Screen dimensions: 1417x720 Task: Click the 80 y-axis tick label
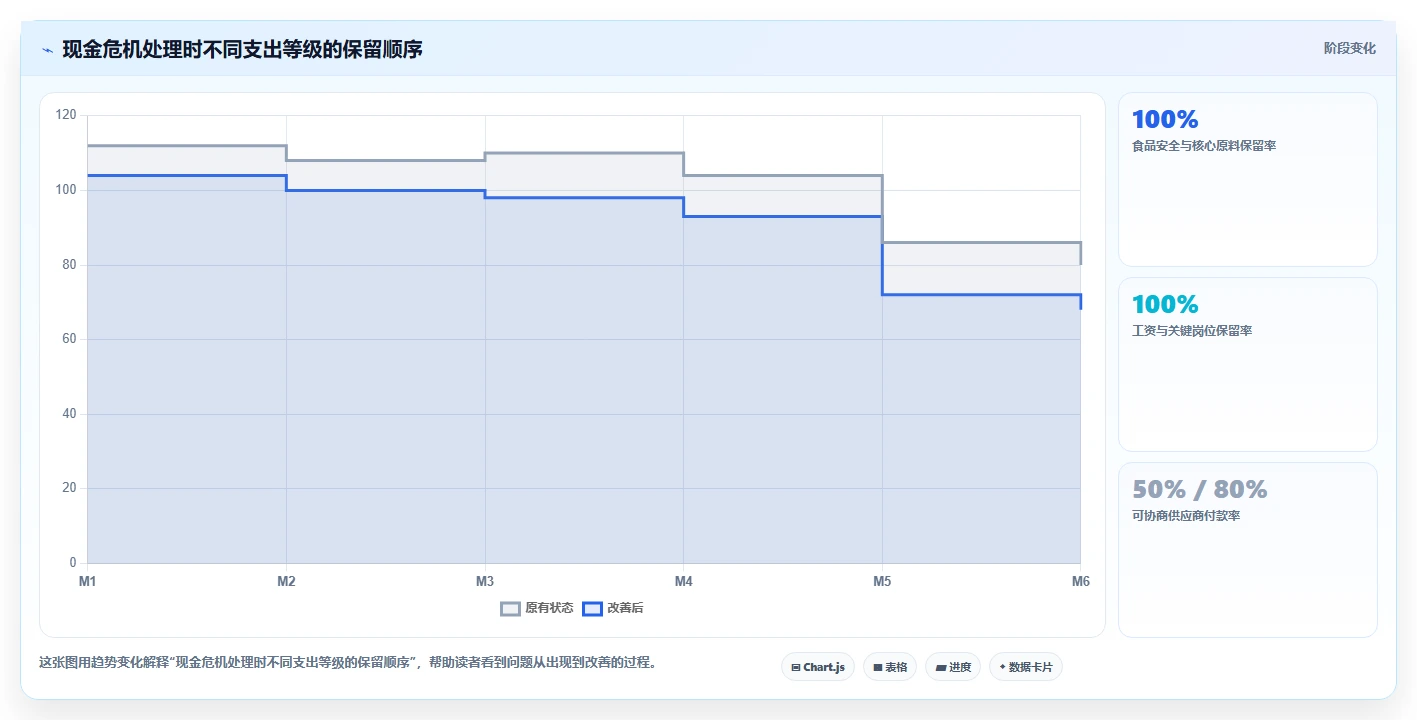[69, 265]
